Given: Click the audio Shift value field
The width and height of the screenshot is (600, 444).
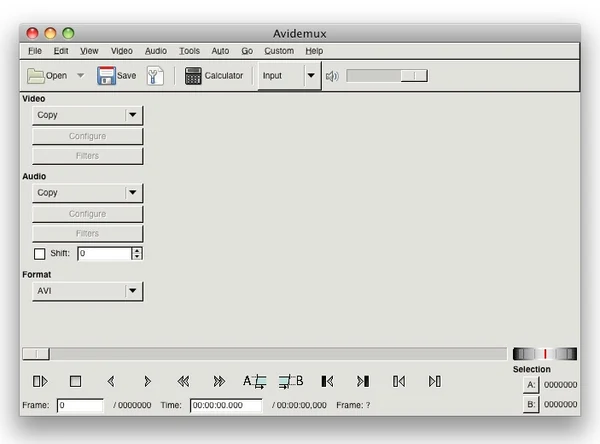Looking at the screenshot, I should pyautogui.click(x=104, y=253).
